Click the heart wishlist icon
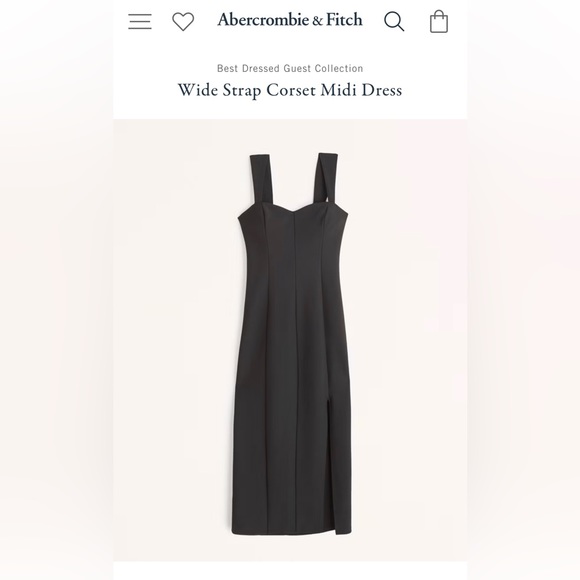 pyautogui.click(x=183, y=21)
